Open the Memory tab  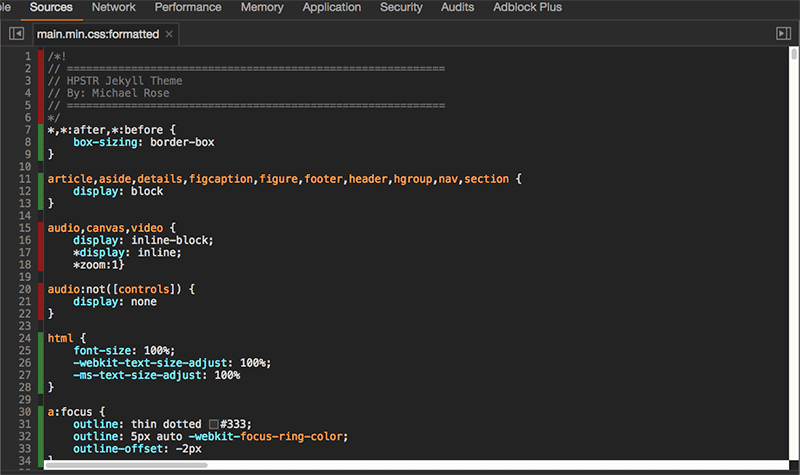tap(262, 7)
